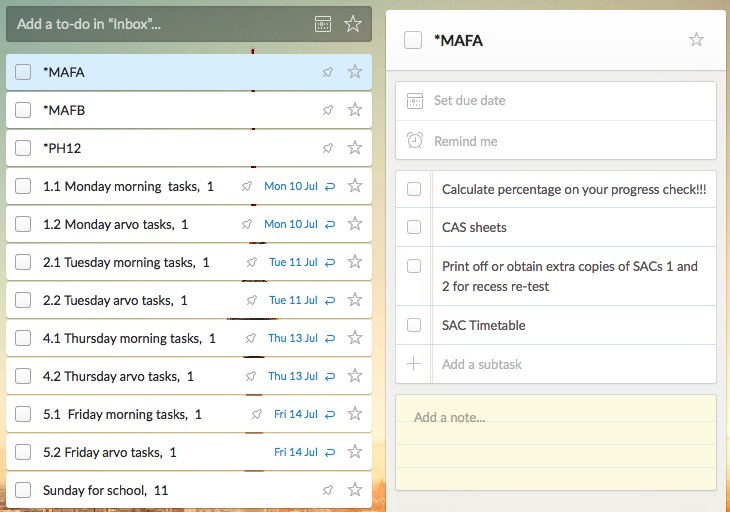Screen dimensions: 730x512
Task: Click the pin icon on *PH12 task
Action: point(328,148)
